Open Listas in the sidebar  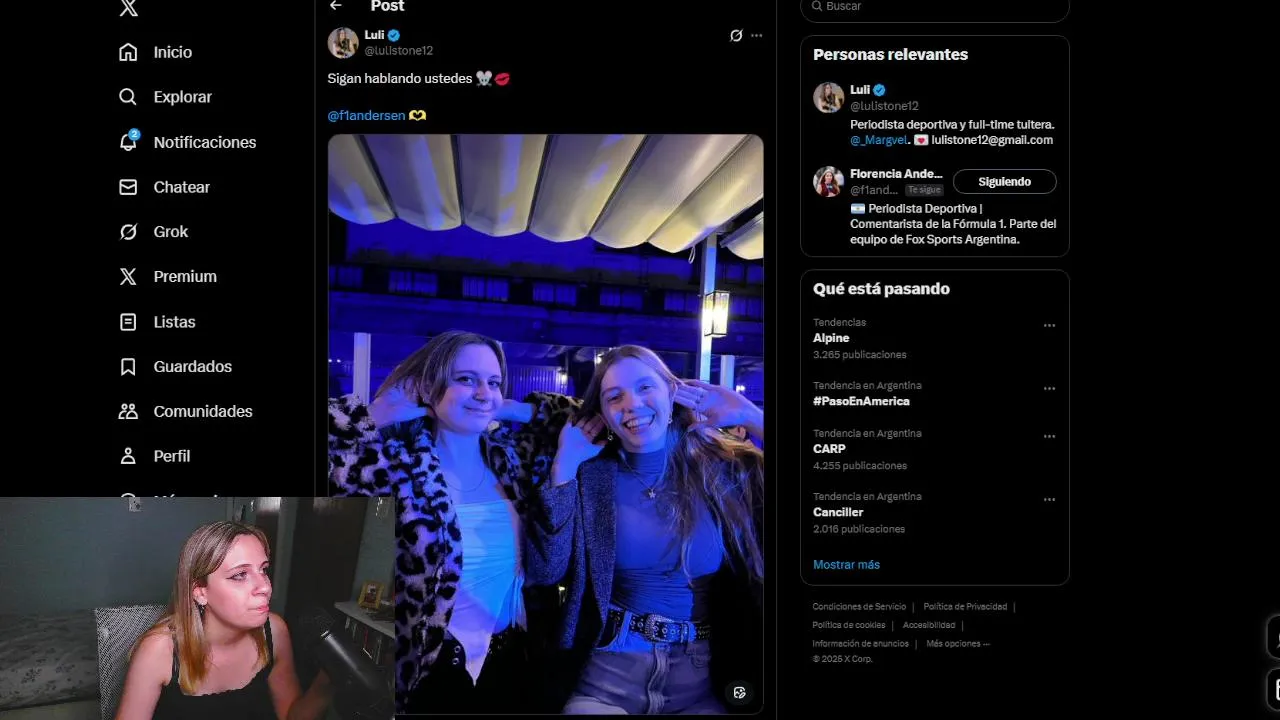coord(157,322)
